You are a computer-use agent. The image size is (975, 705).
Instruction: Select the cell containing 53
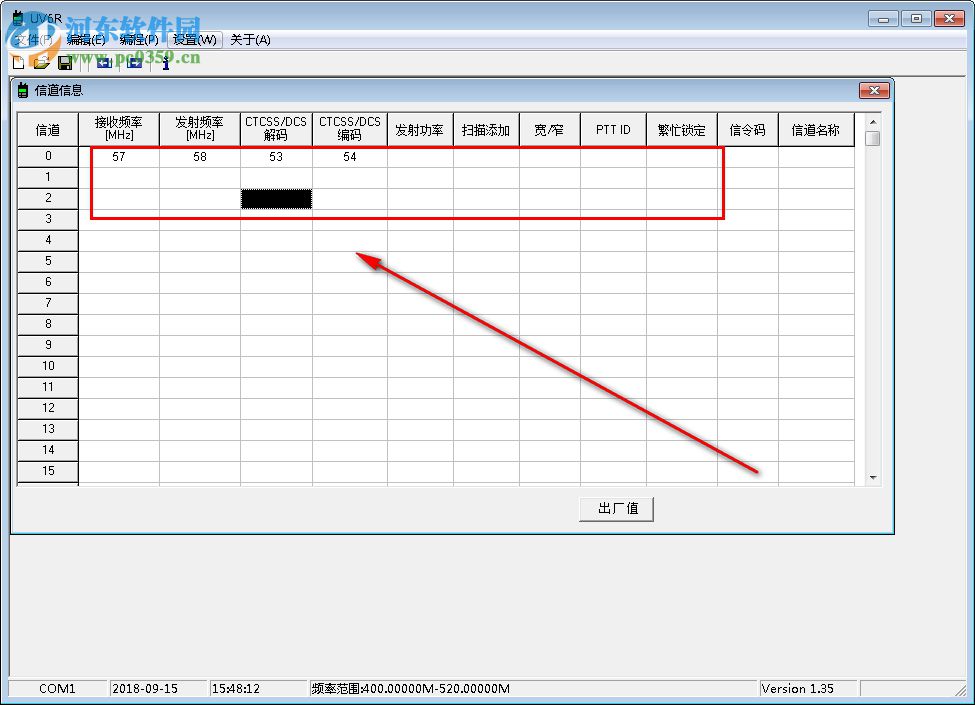tap(276, 157)
